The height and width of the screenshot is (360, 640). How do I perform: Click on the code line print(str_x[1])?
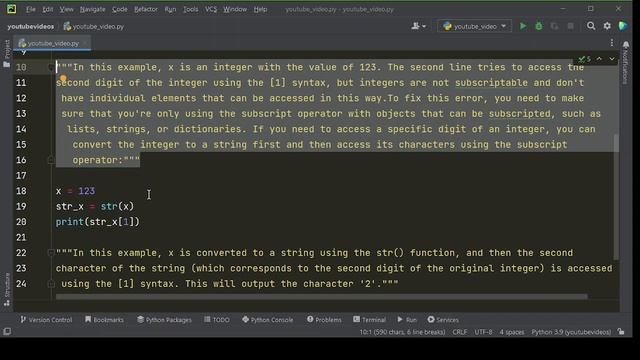pyautogui.click(x=98, y=222)
